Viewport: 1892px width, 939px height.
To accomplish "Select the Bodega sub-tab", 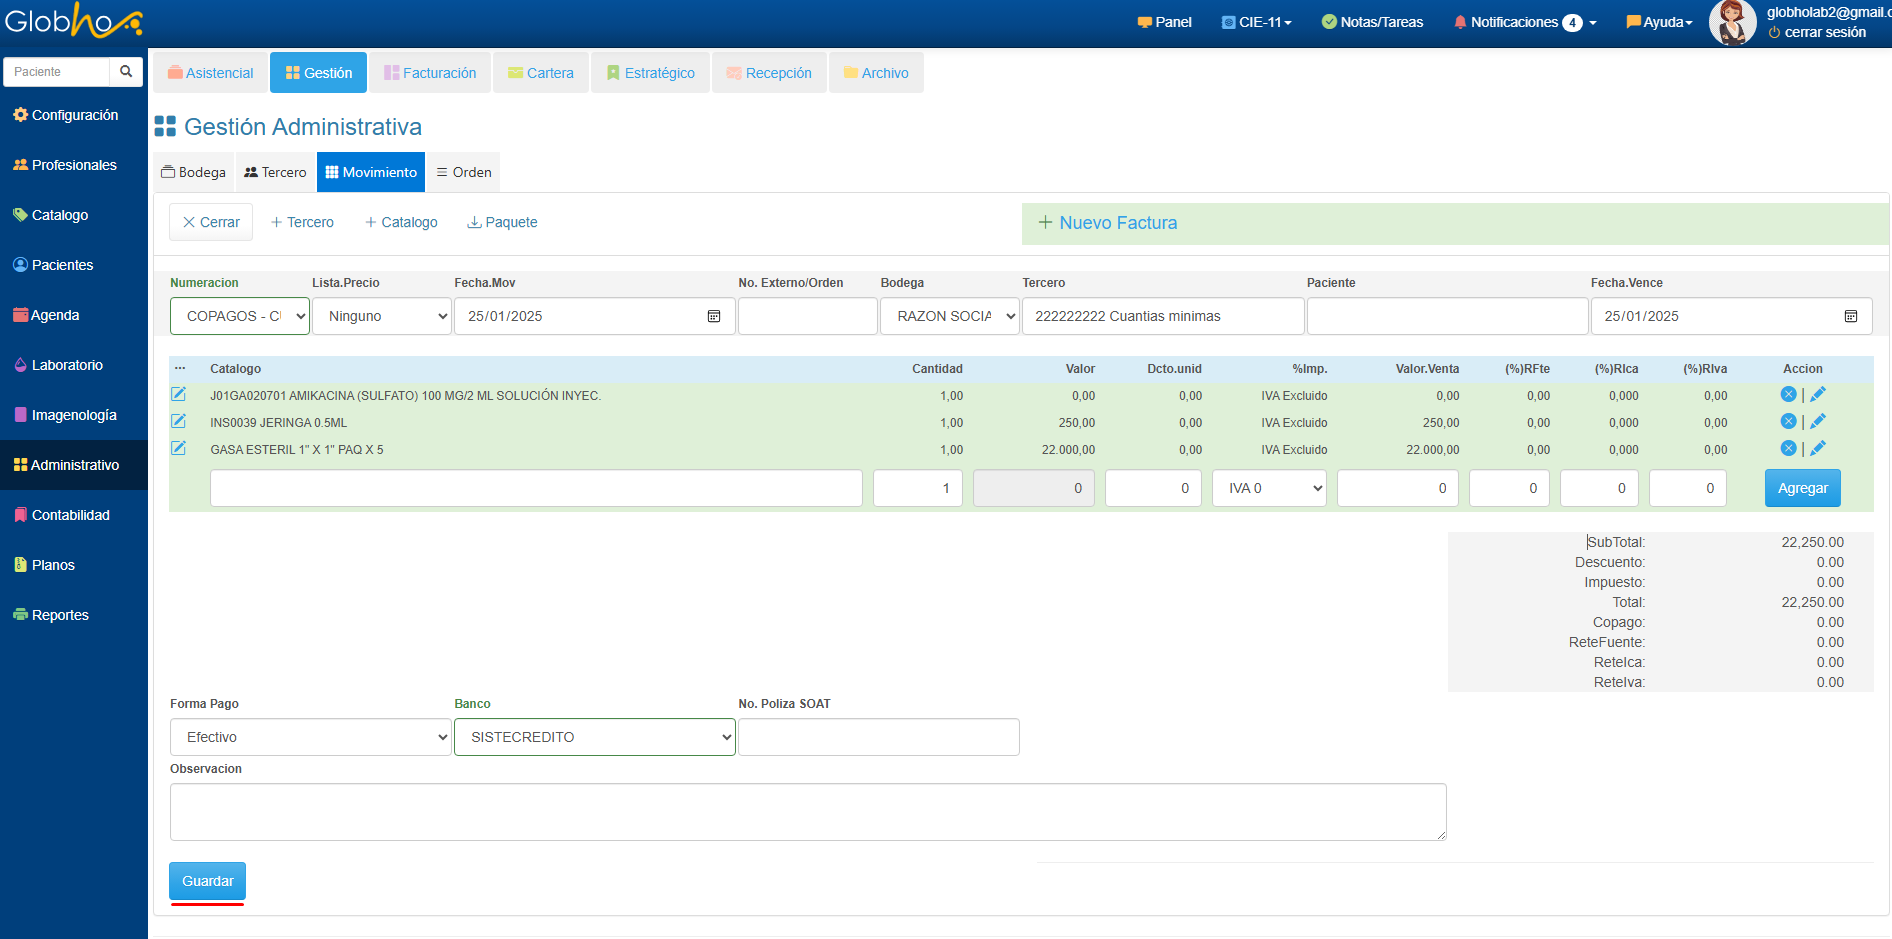I will (194, 172).
